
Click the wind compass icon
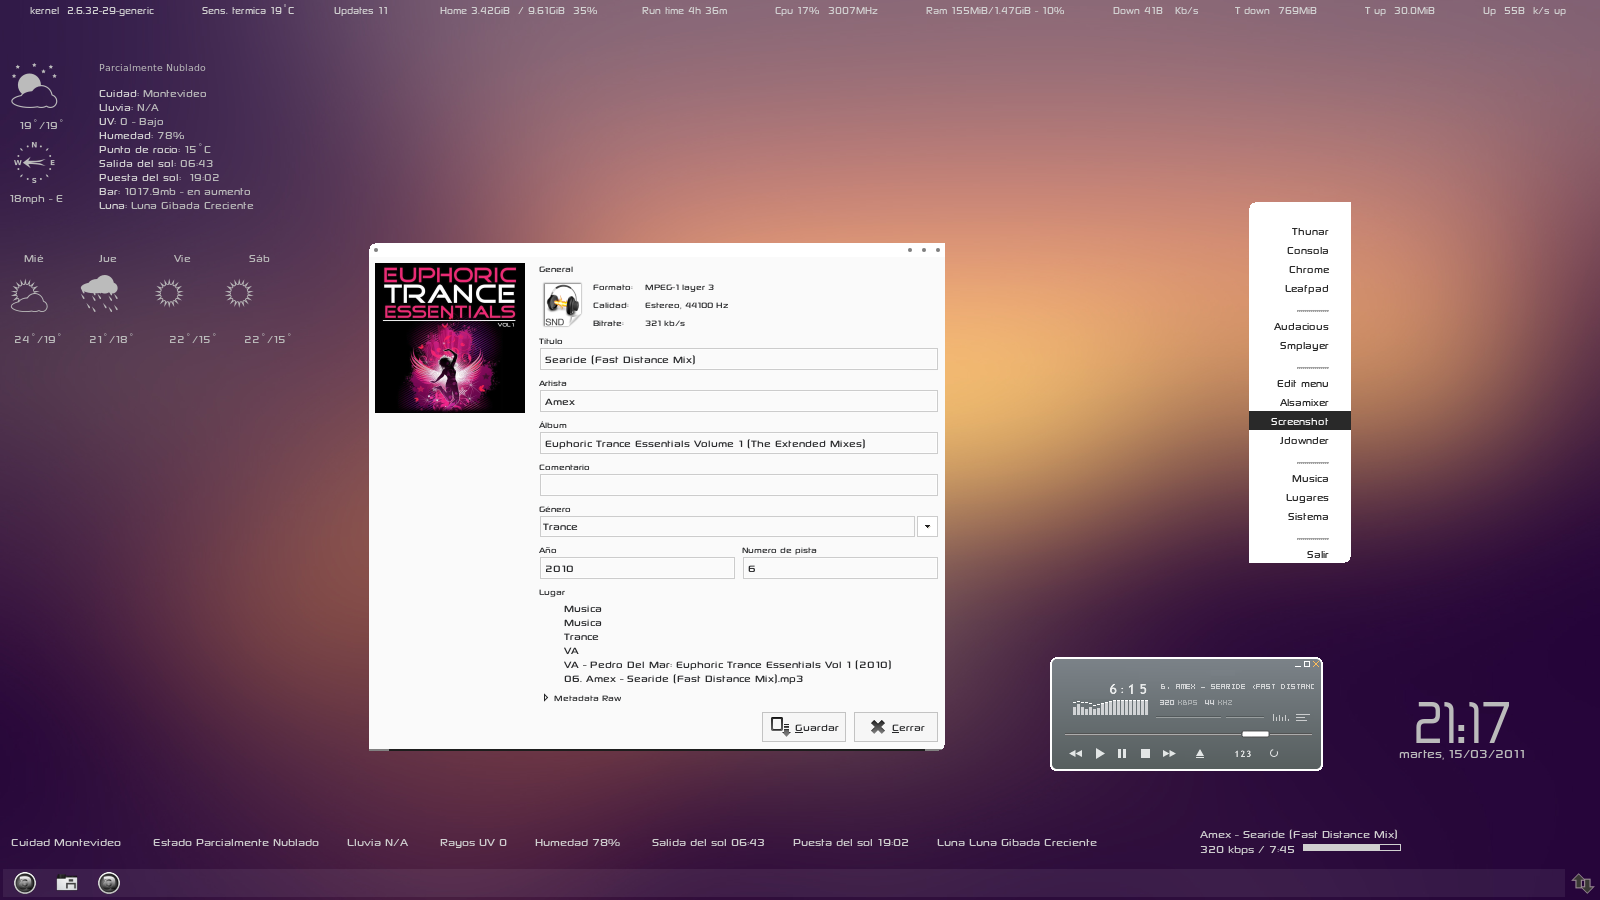click(34, 162)
